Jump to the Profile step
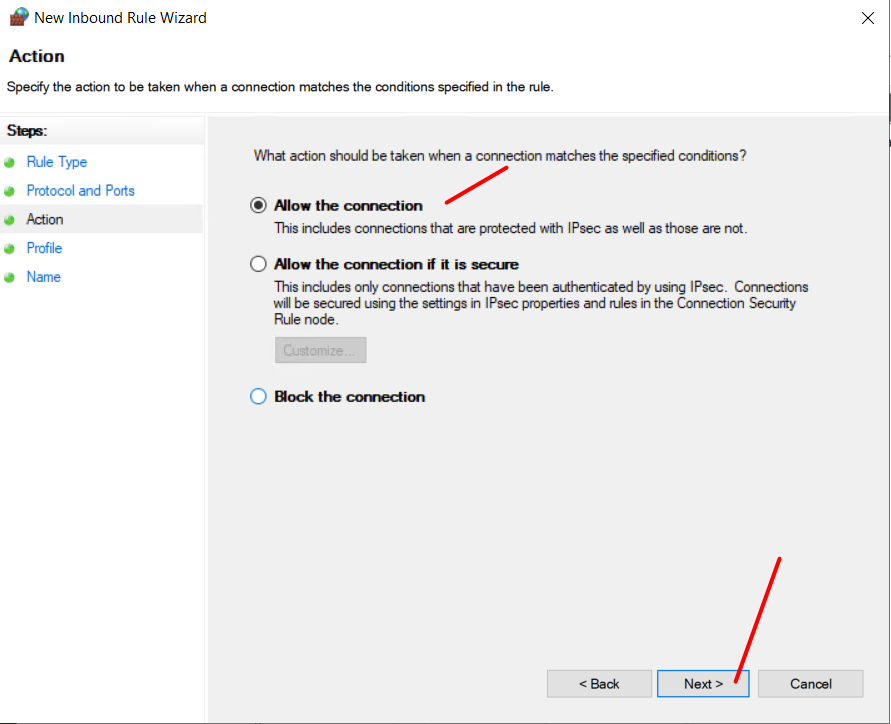 click(44, 248)
